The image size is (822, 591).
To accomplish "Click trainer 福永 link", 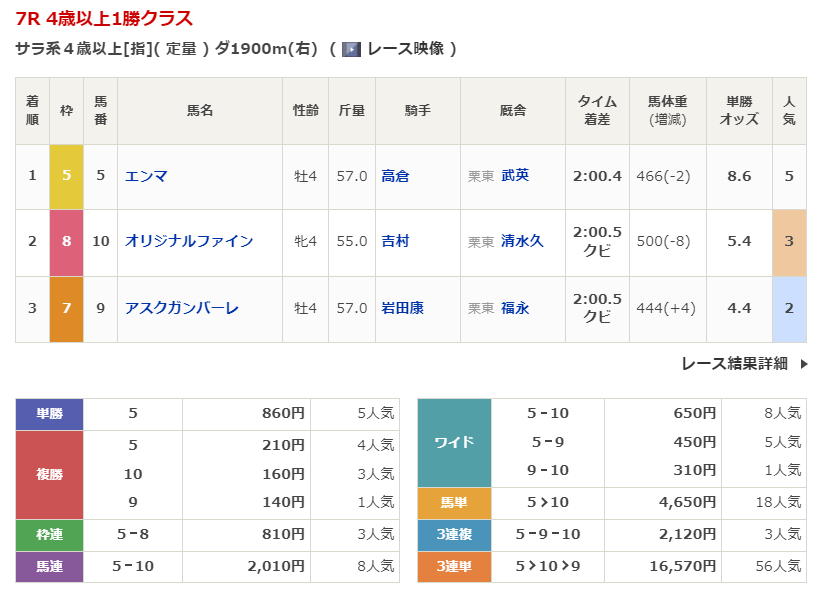I will (x=515, y=308).
